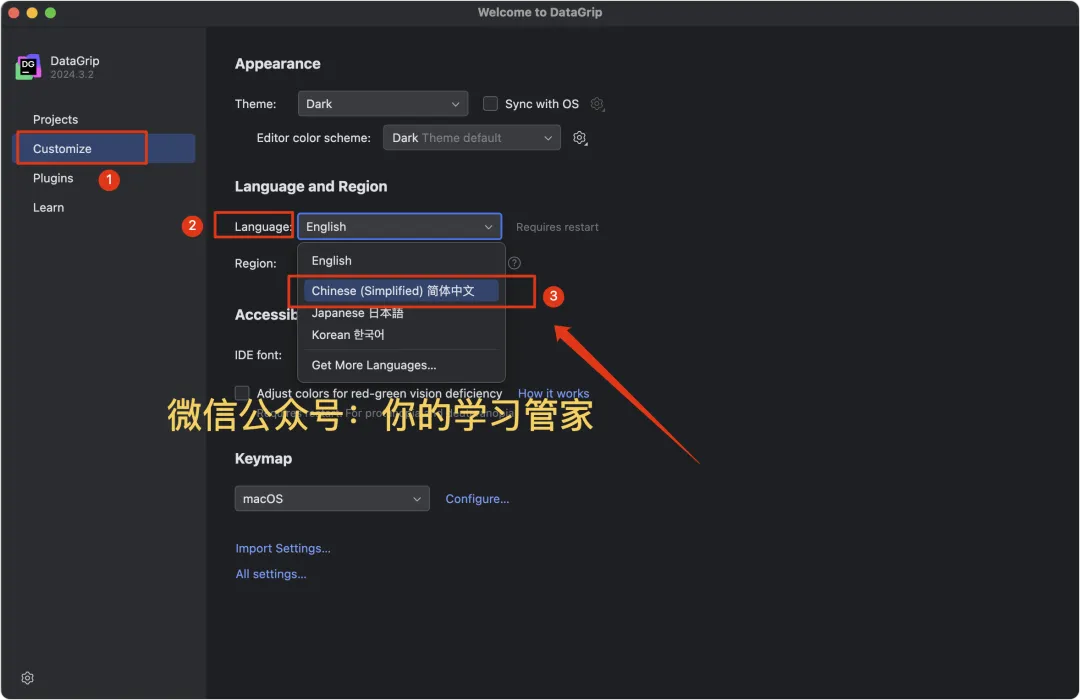1080x700 pixels.
Task: Open the Keymap macOS dropdown
Action: [332, 498]
